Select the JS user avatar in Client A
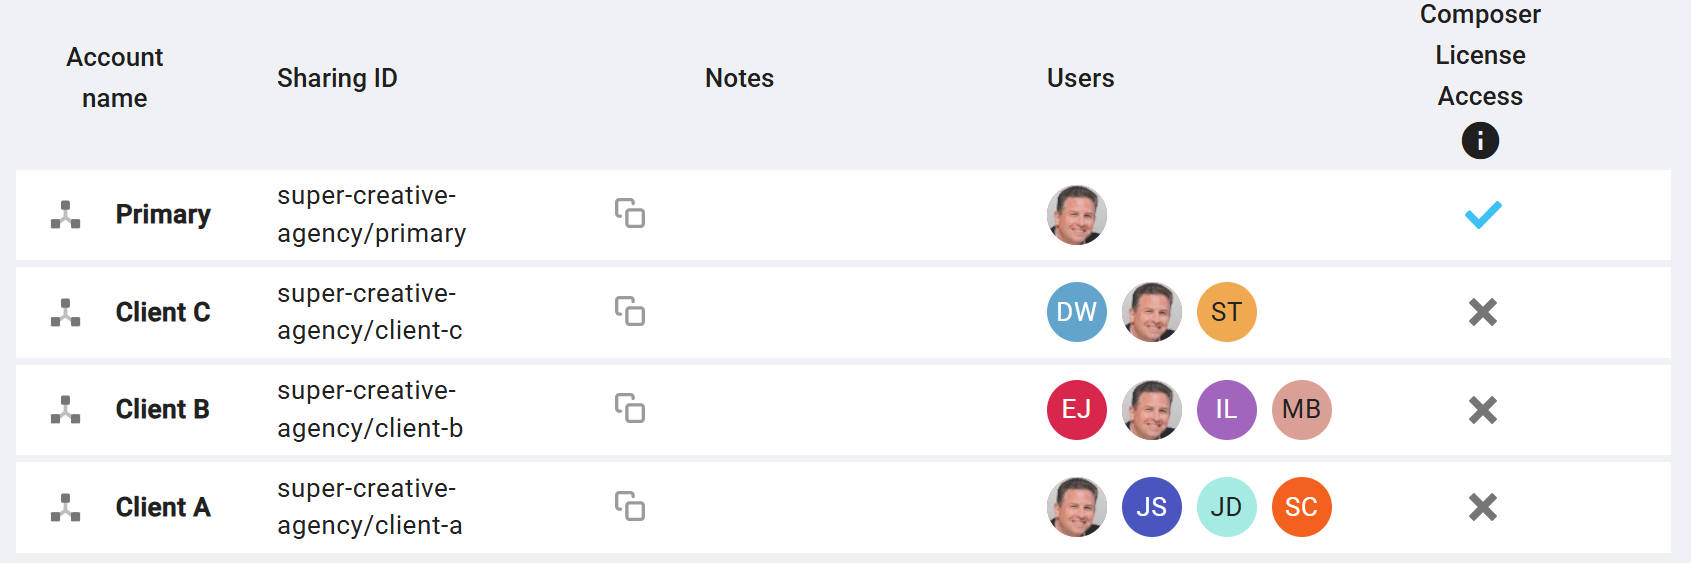Viewport: 1691px width, 563px height. [1152, 507]
